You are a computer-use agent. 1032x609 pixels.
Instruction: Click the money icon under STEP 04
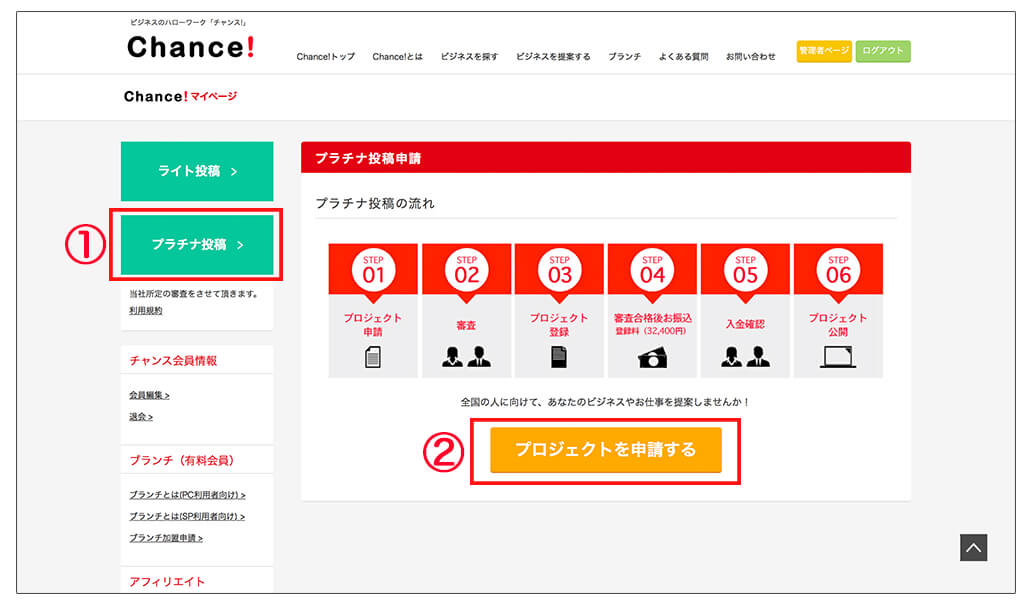(x=652, y=356)
